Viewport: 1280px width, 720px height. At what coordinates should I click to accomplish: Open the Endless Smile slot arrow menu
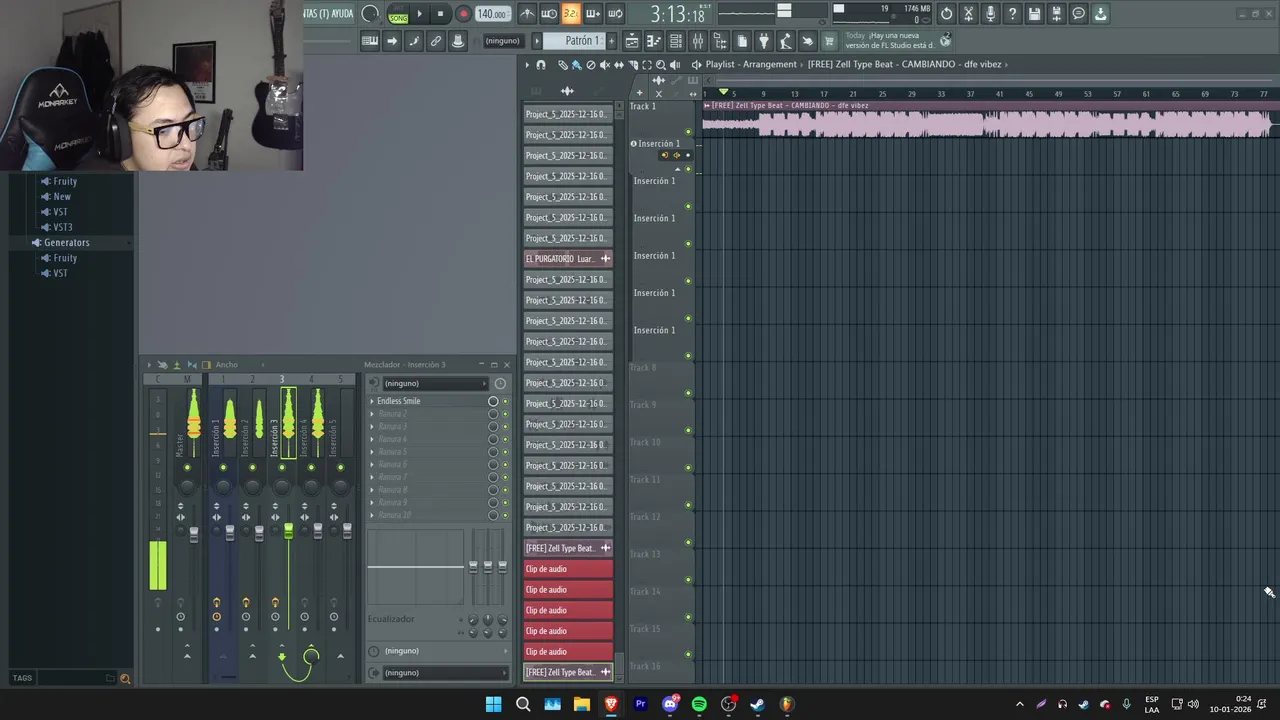[x=372, y=401]
